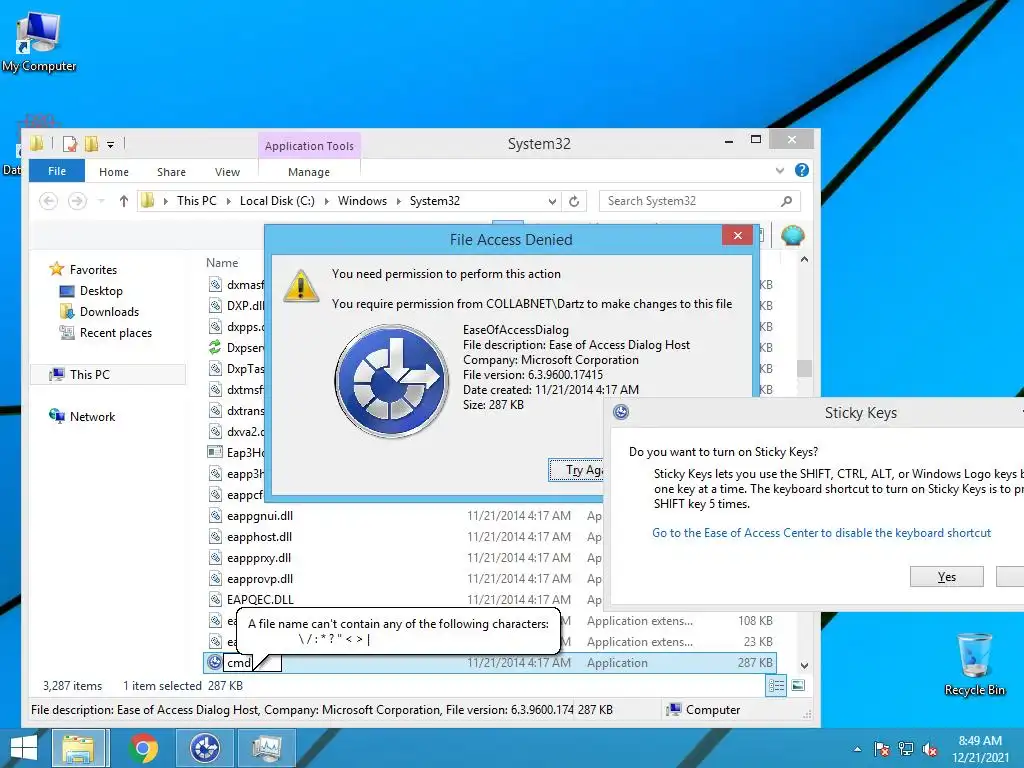Click New Folder quick access icon
The image size is (1024, 768).
click(91, 144)
